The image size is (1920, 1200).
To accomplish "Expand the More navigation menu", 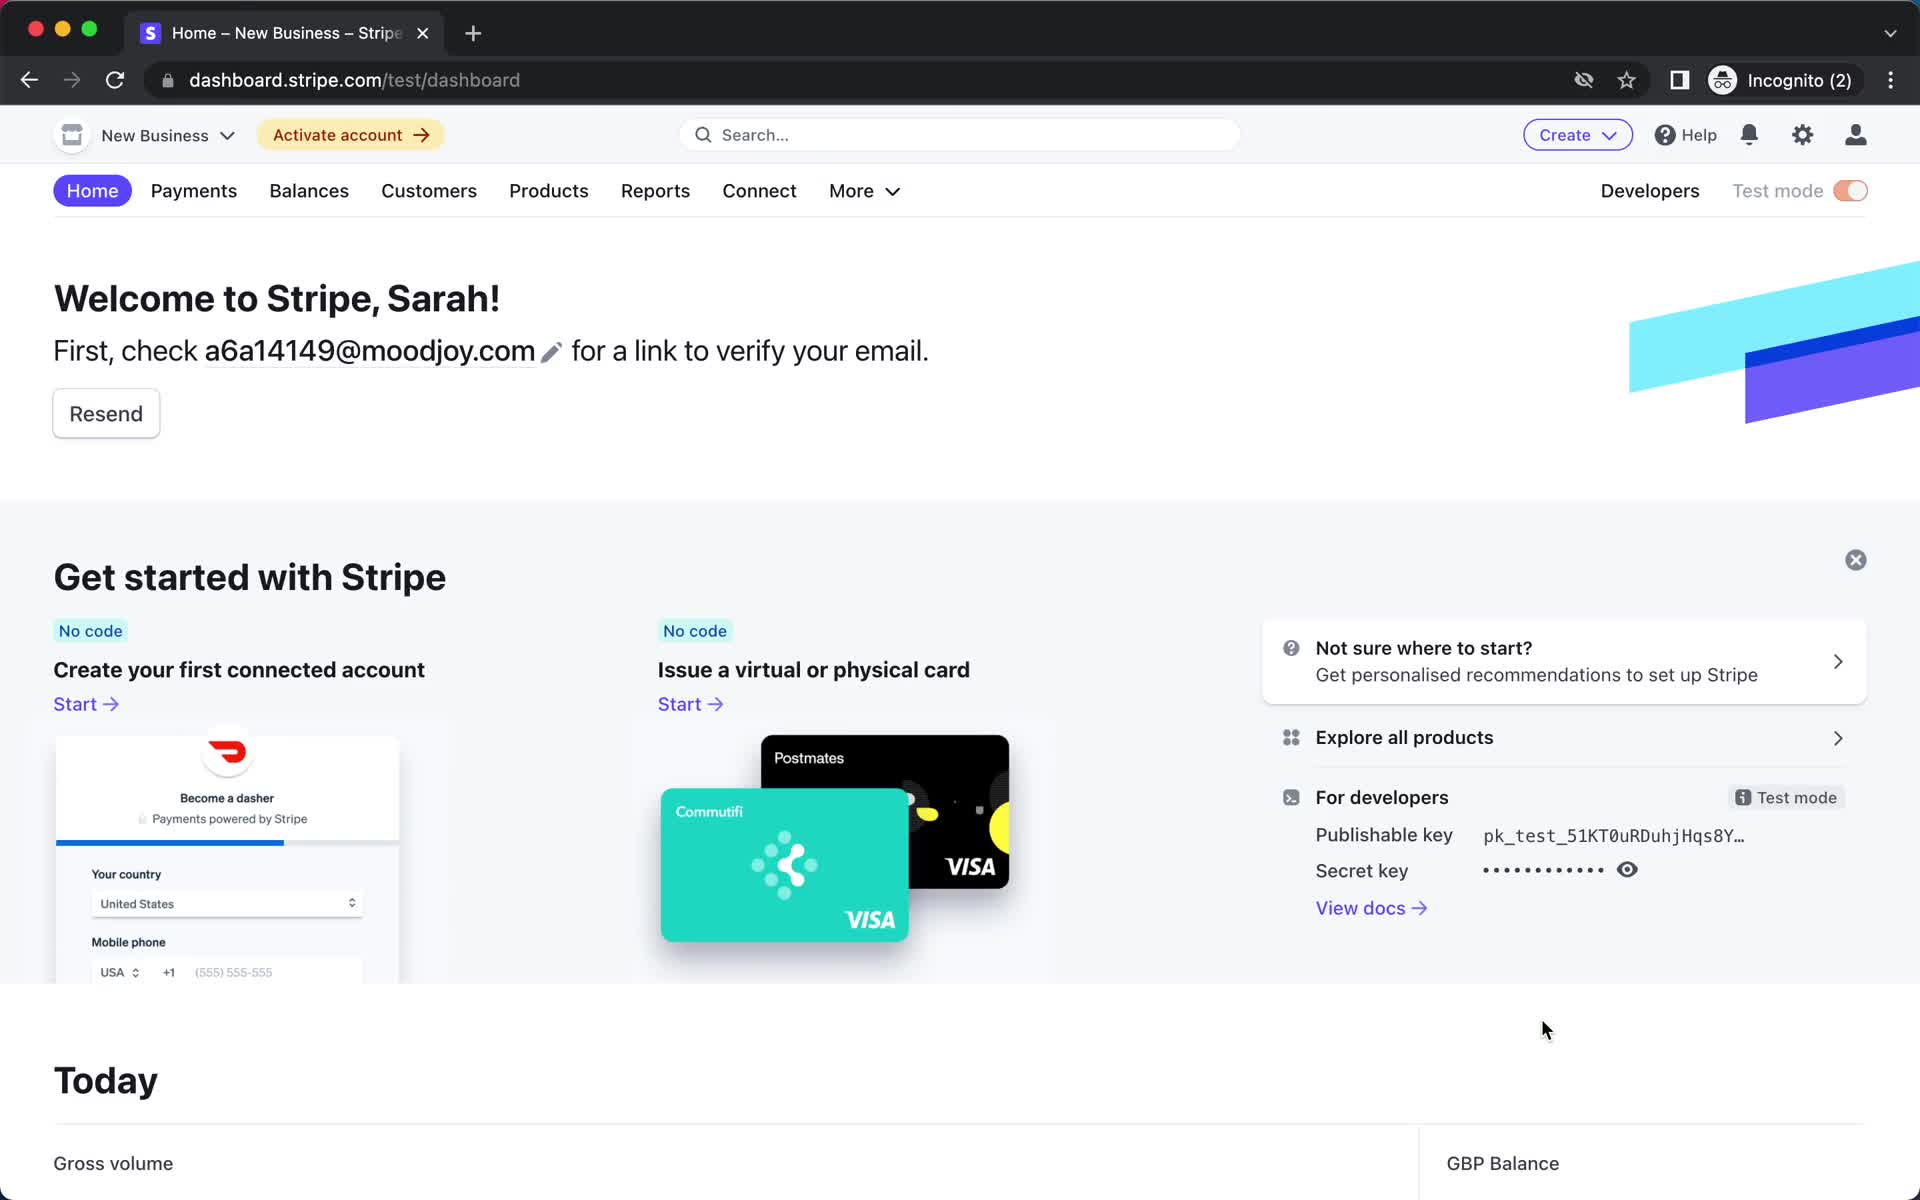I will (864, 191).
